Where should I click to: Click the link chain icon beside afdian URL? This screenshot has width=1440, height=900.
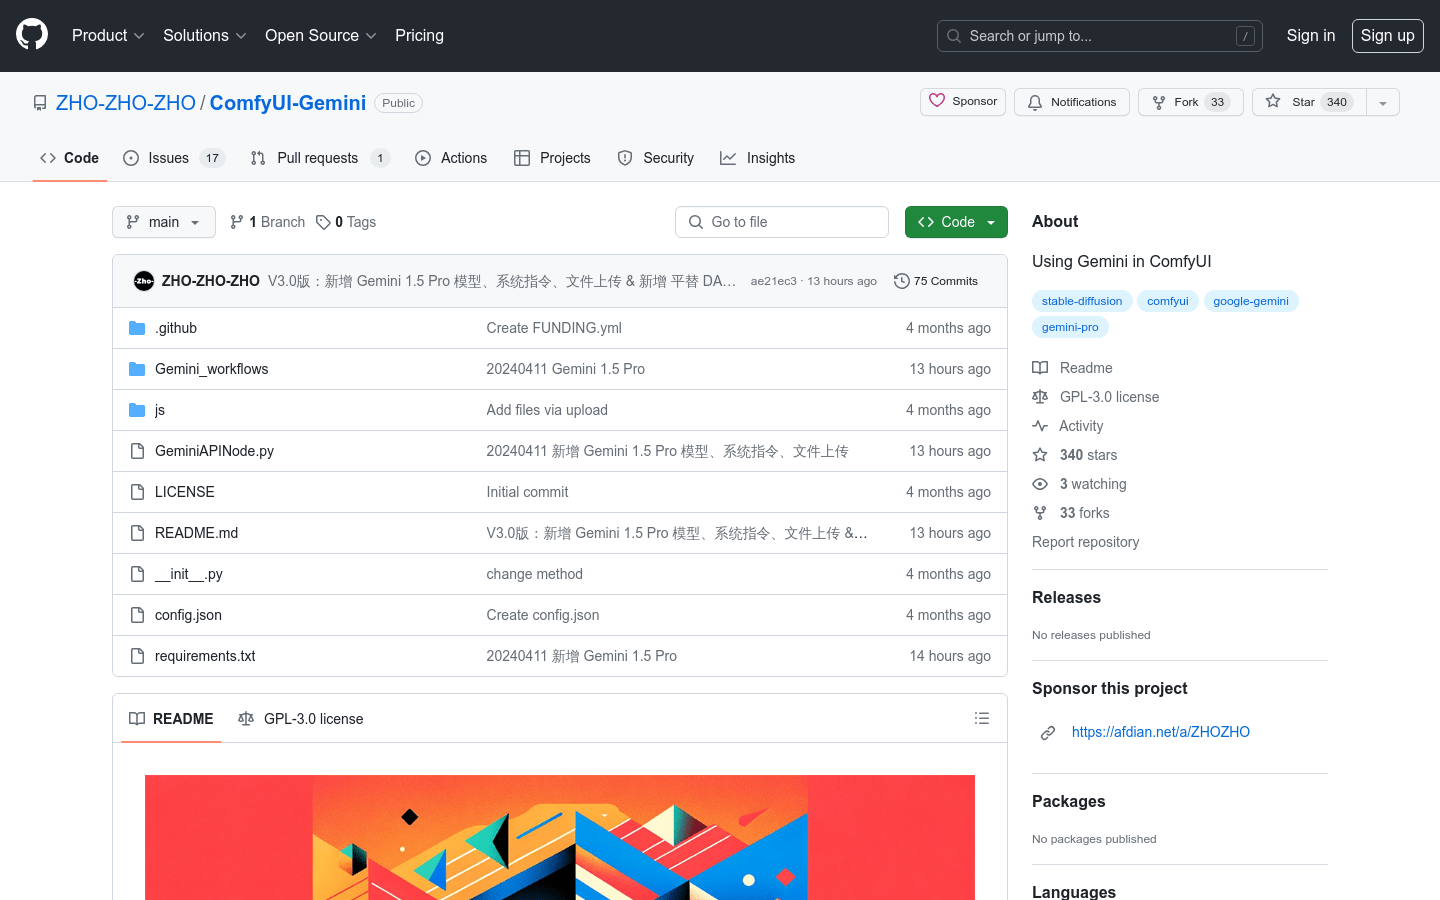tap(1048, 733)
